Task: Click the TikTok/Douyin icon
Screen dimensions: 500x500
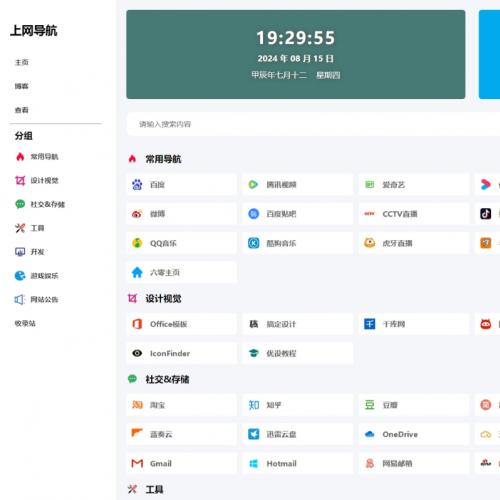Action: (x=485, y=214)
